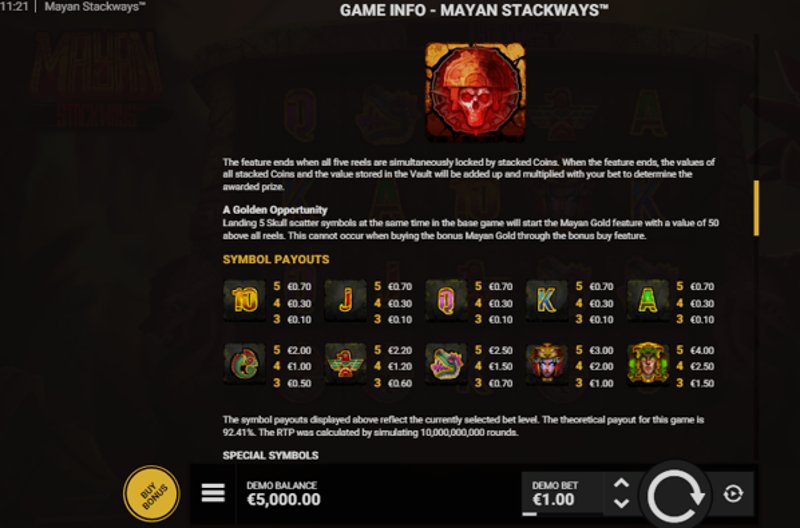800x528 pixels.
Task: Click the eagle totem symbol
Action: 345,364
